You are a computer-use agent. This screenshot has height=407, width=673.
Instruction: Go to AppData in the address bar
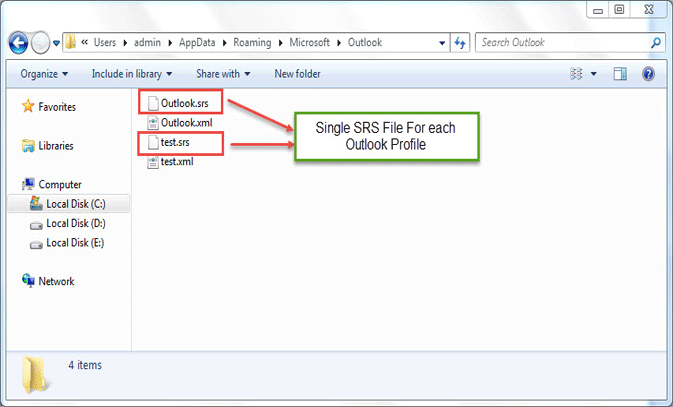coord(197,42)
